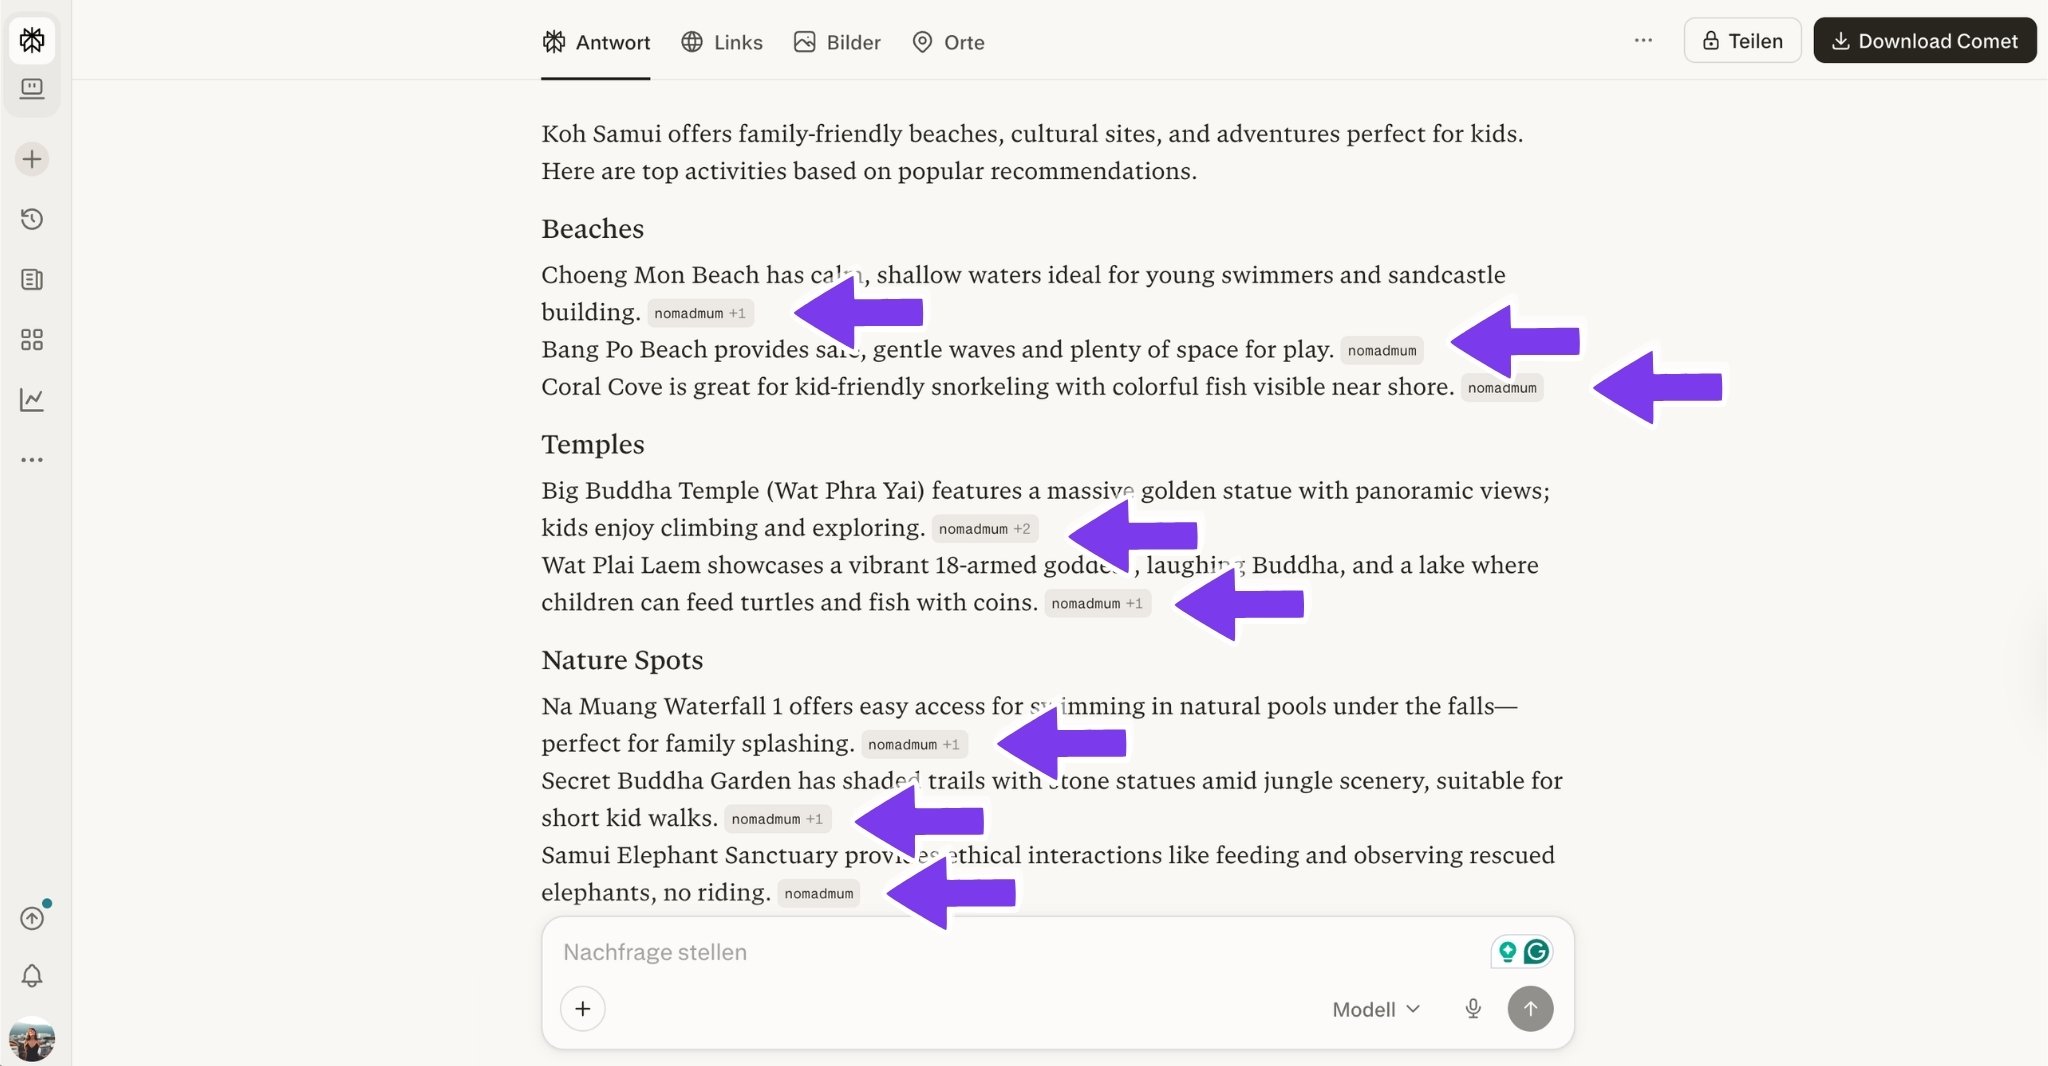The width and height of the screenshot is (2048, 1066).
Task: Open a new thread via the plus icon
Action: (x=33, y=158)
